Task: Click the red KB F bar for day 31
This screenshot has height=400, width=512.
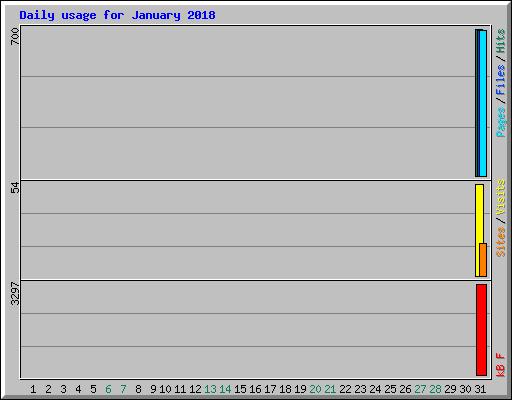Action: coord(481,330)
